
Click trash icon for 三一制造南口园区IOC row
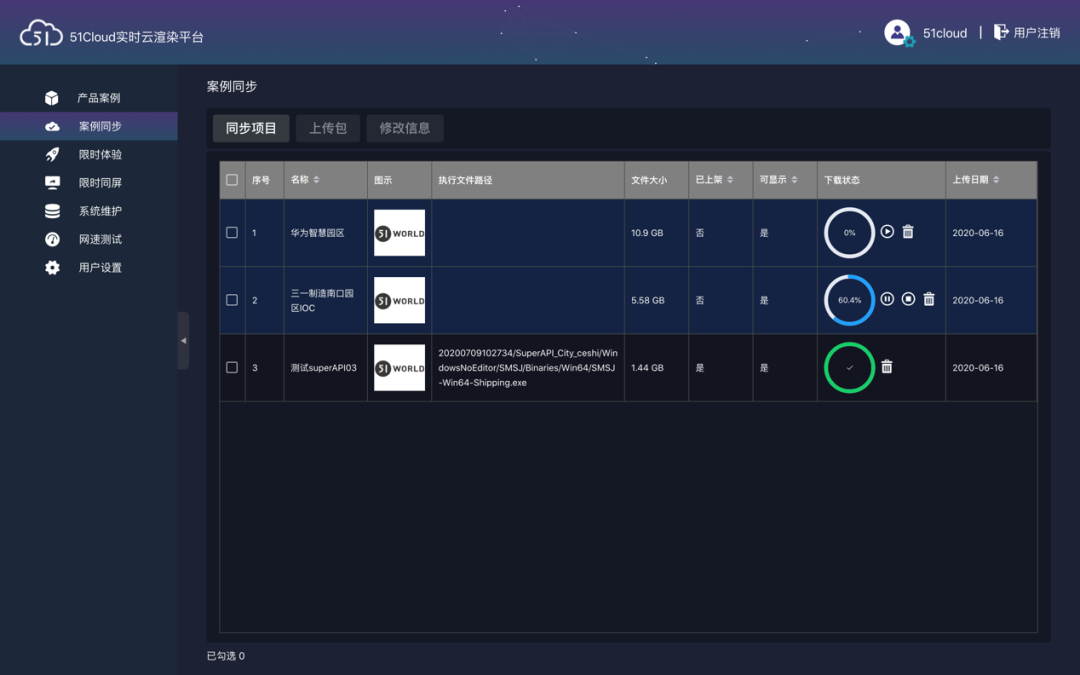pyautogui.click(x=929, y=299)
